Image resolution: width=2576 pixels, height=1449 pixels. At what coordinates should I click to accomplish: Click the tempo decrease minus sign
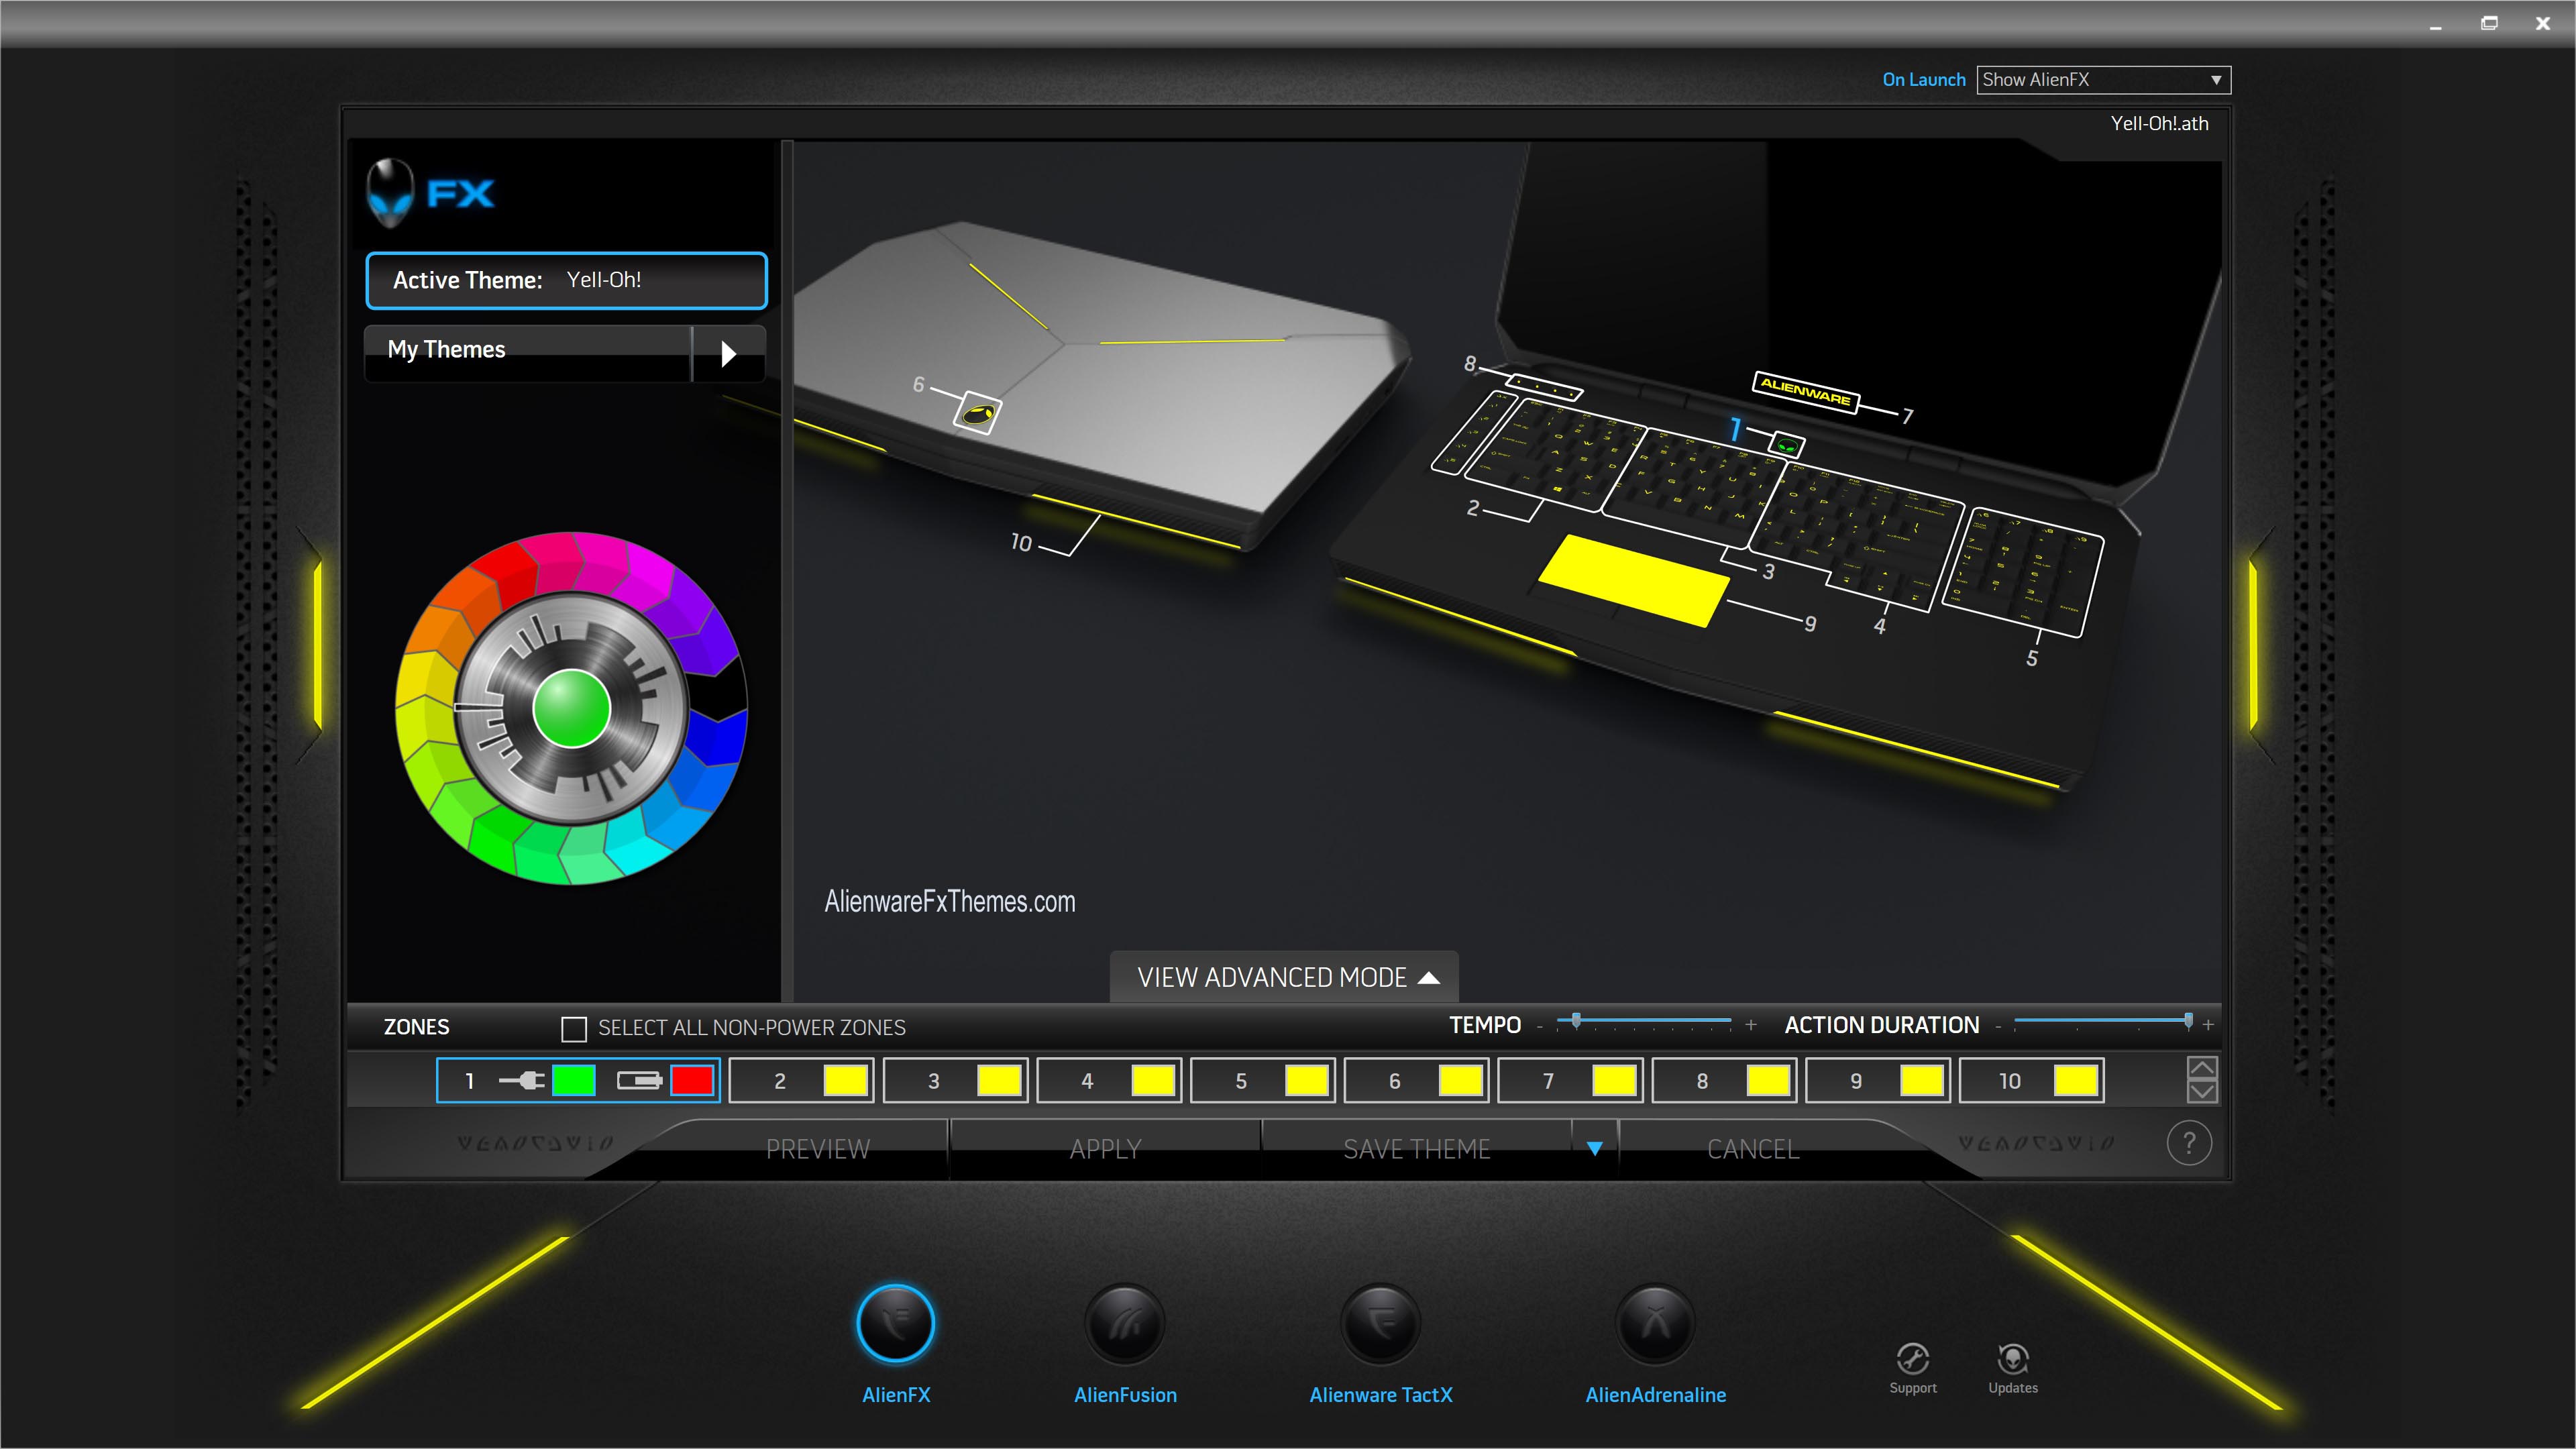pos(1540,1026)
